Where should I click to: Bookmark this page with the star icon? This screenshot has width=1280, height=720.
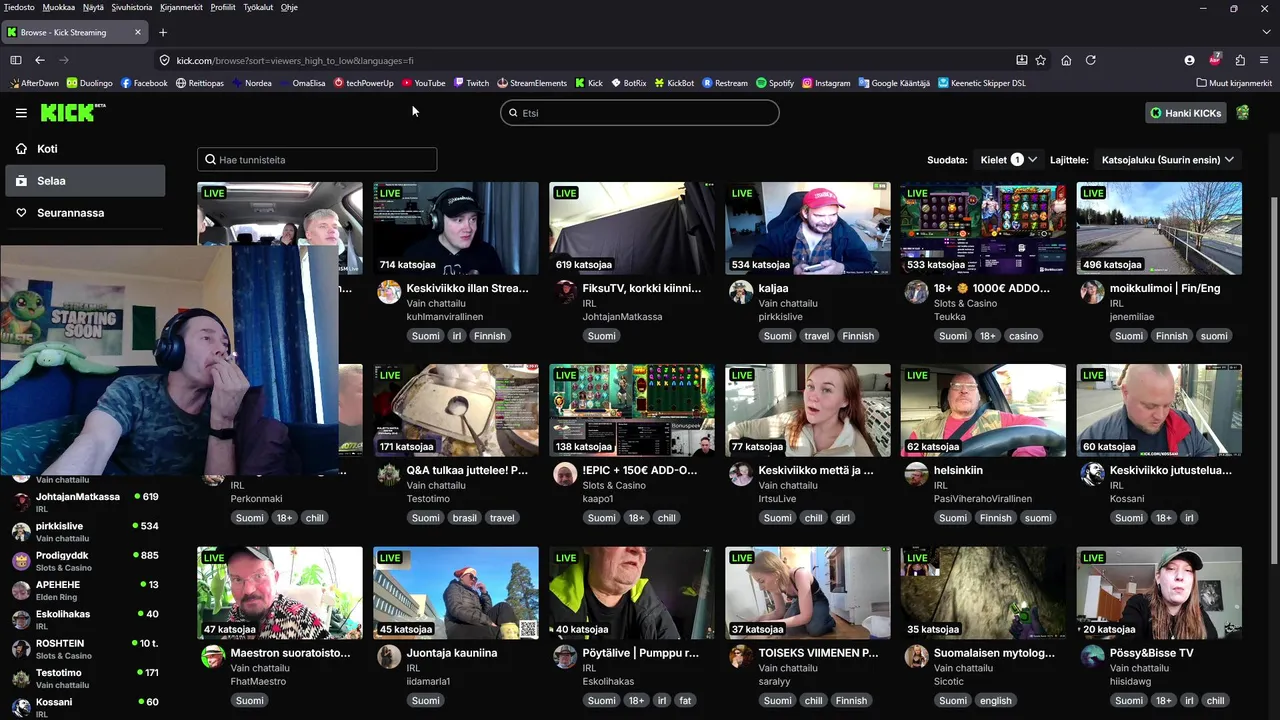pyautogui.click(x=1041, y=60)
